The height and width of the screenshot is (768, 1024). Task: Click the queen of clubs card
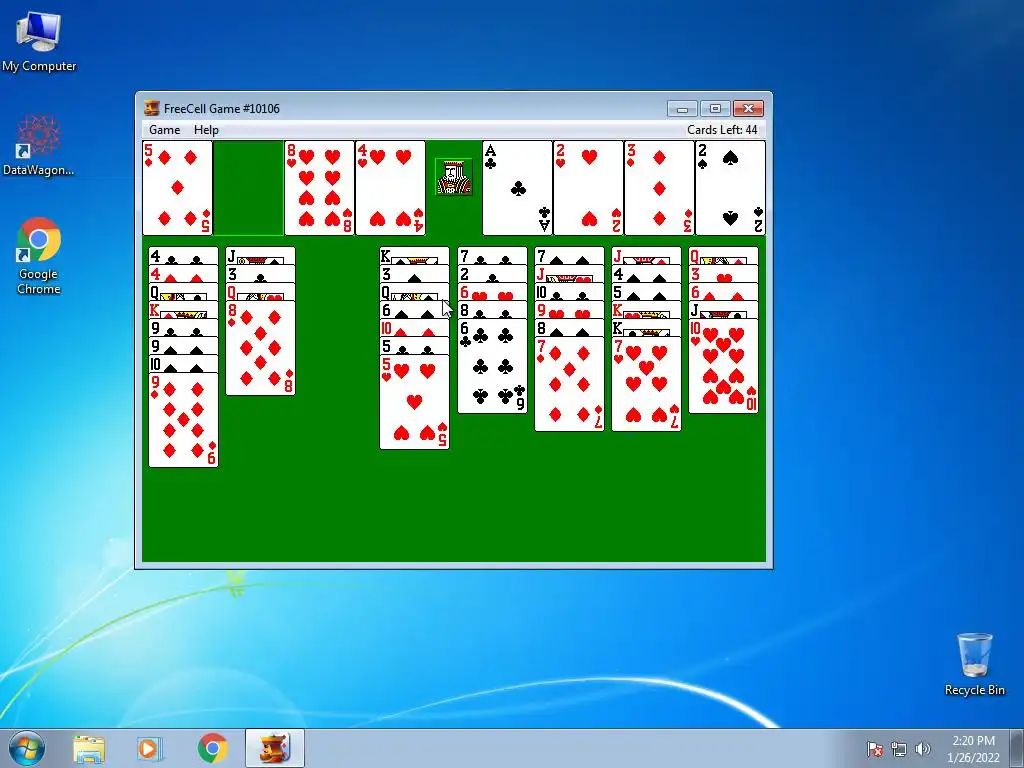(184, 292)
